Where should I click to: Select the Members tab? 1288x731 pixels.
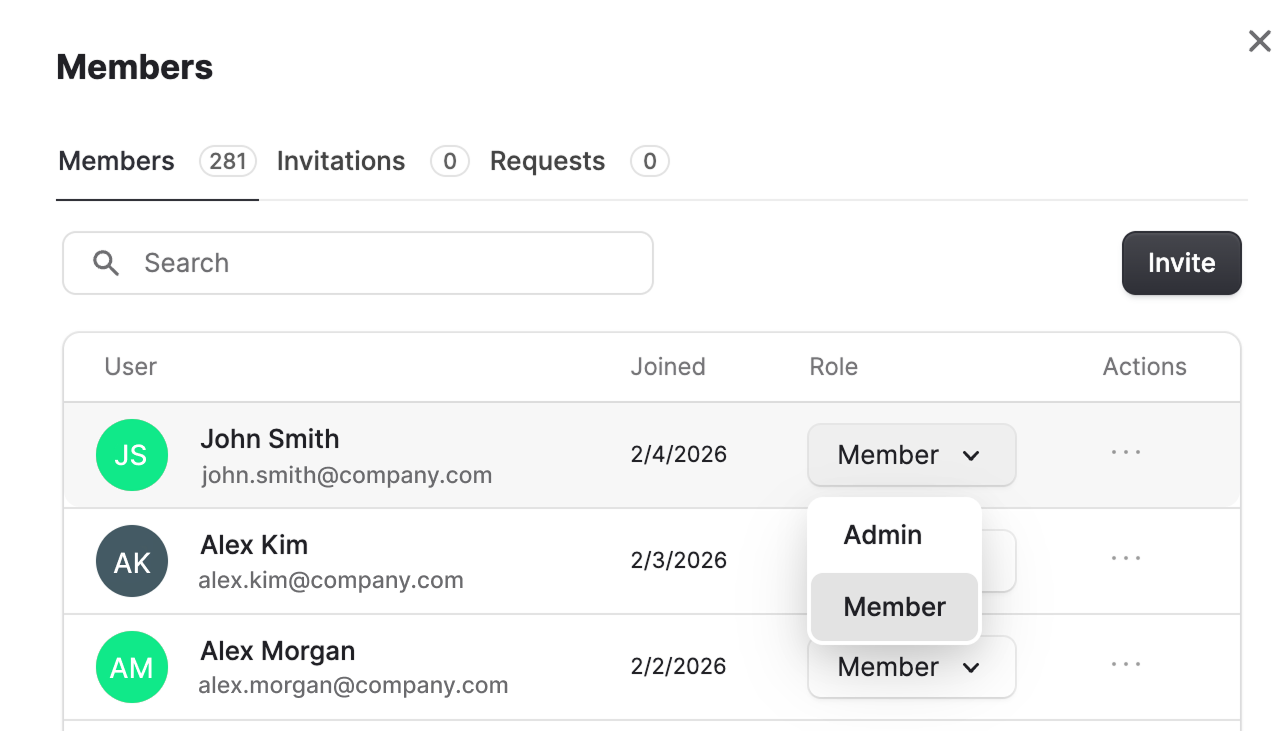(116, 161)
